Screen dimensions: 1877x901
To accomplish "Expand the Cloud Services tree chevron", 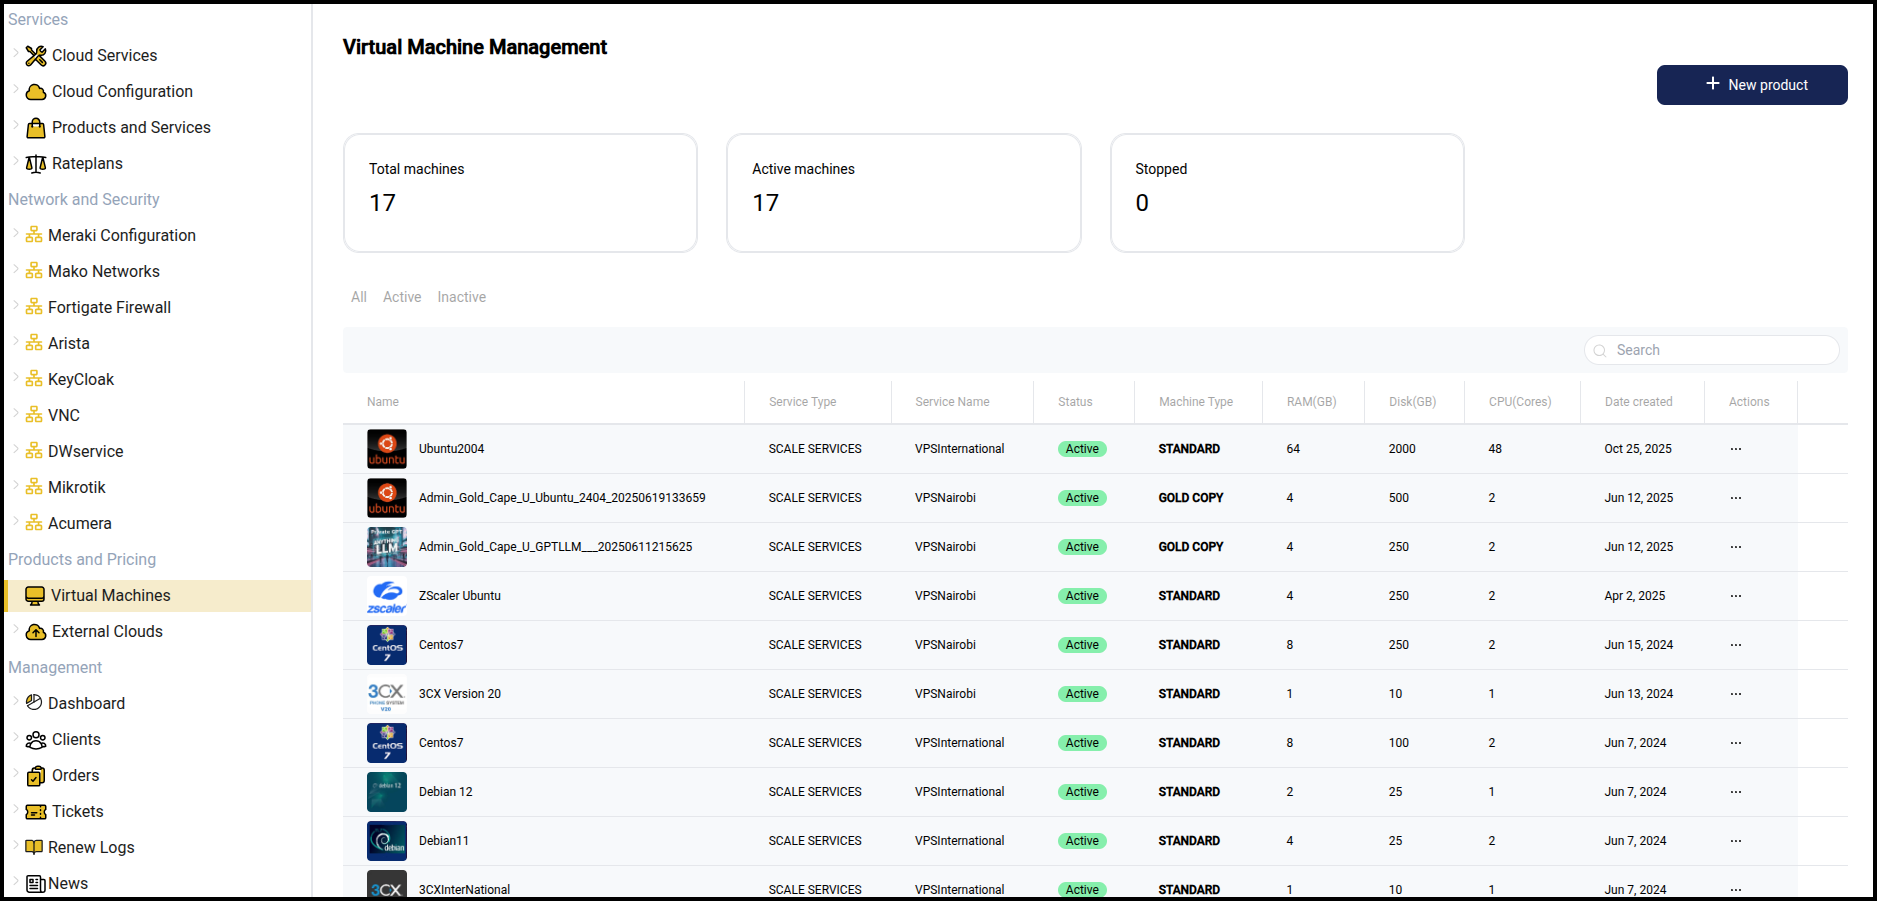I will point(16,54).
